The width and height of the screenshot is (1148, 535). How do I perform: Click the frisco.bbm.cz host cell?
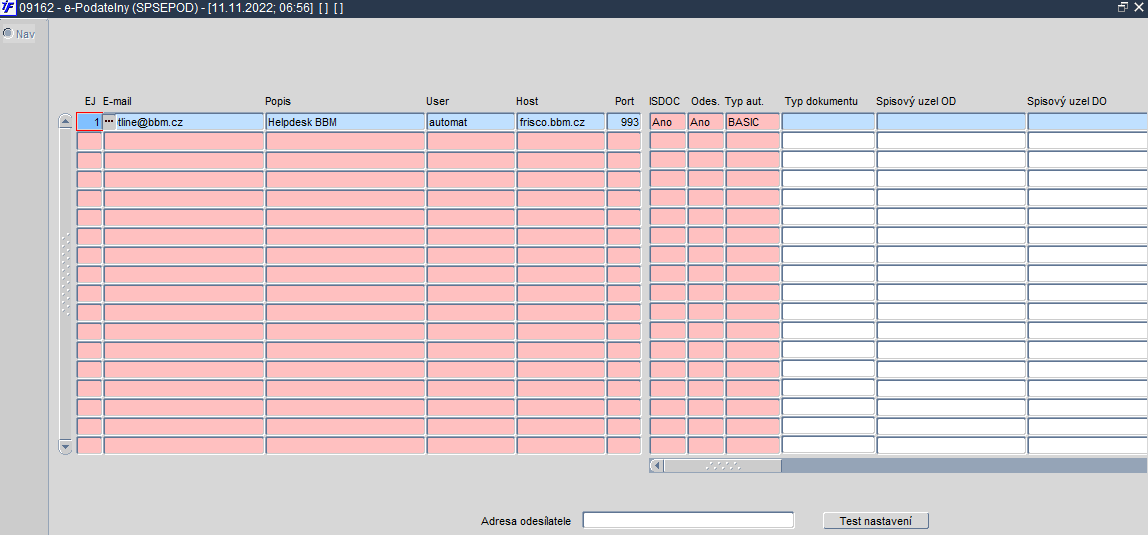pos(561,122)
